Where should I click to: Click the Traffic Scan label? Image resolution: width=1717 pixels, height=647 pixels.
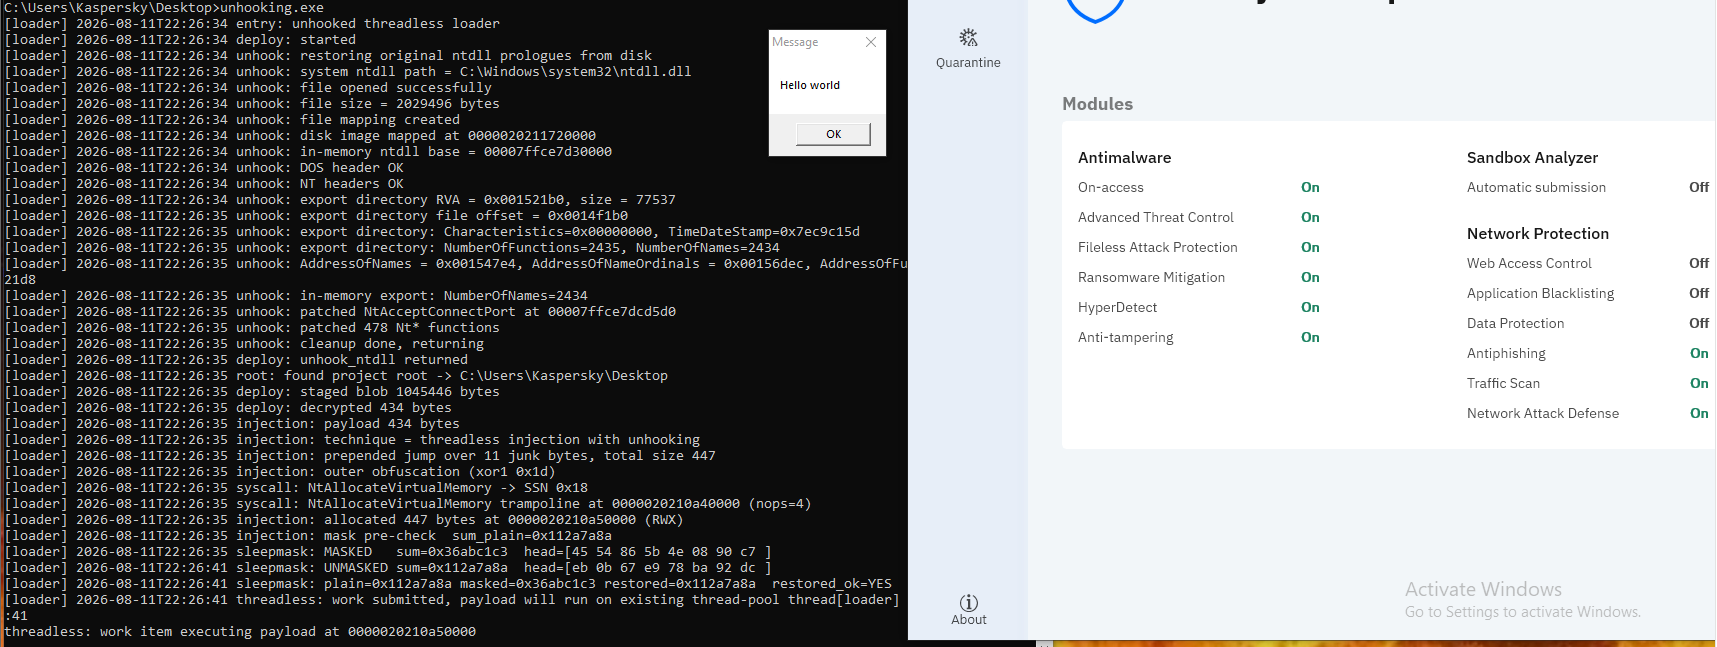(x=1503, y=383)
